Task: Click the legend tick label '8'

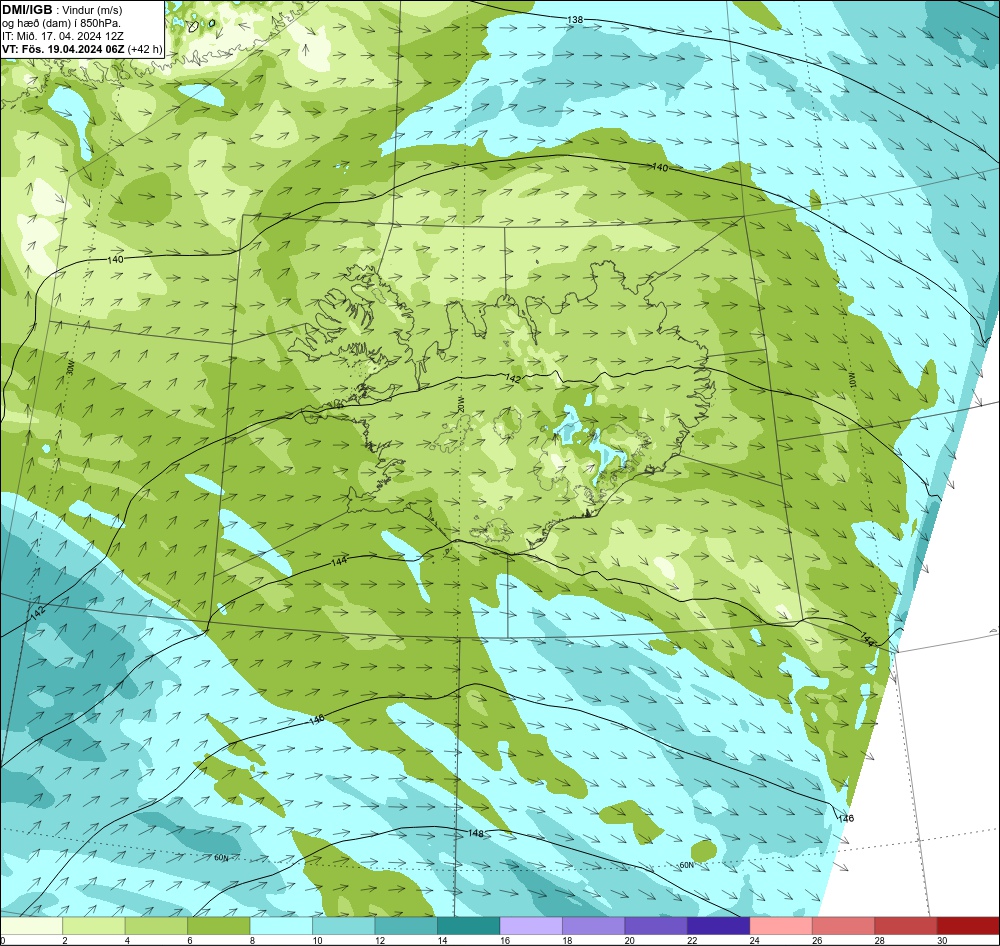Action: coord(253,940)
